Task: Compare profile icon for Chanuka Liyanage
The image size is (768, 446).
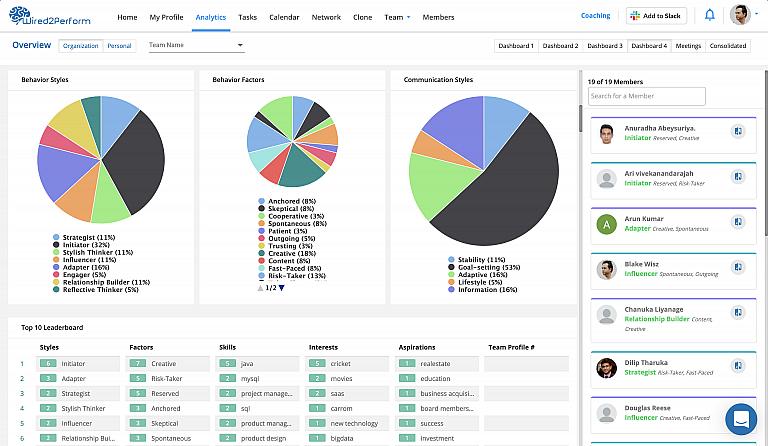Action: click(738, 312)
